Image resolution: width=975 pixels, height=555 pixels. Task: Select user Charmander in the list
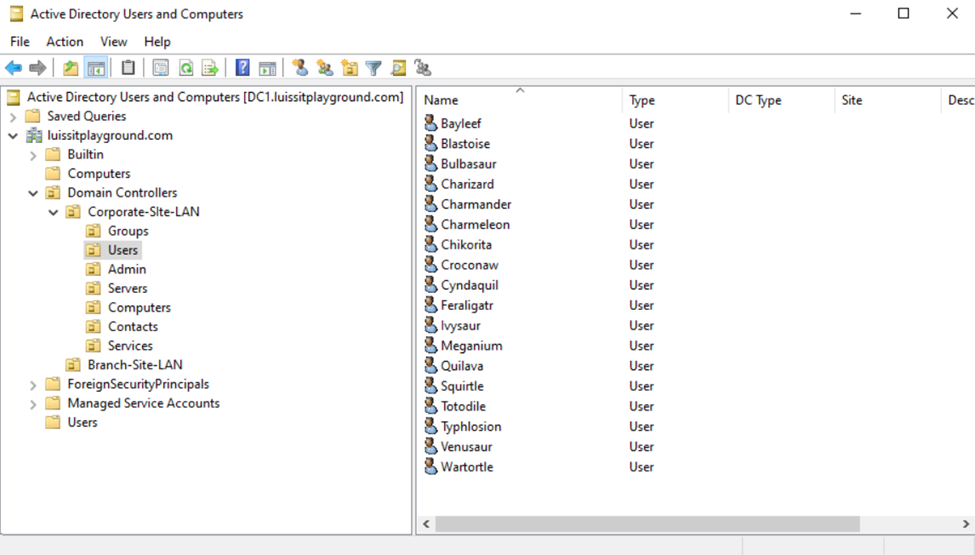pos(476,204)
